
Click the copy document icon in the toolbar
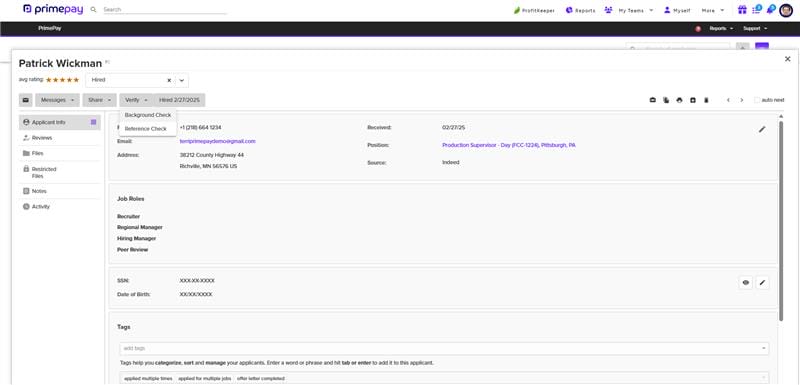coord(666,100)
